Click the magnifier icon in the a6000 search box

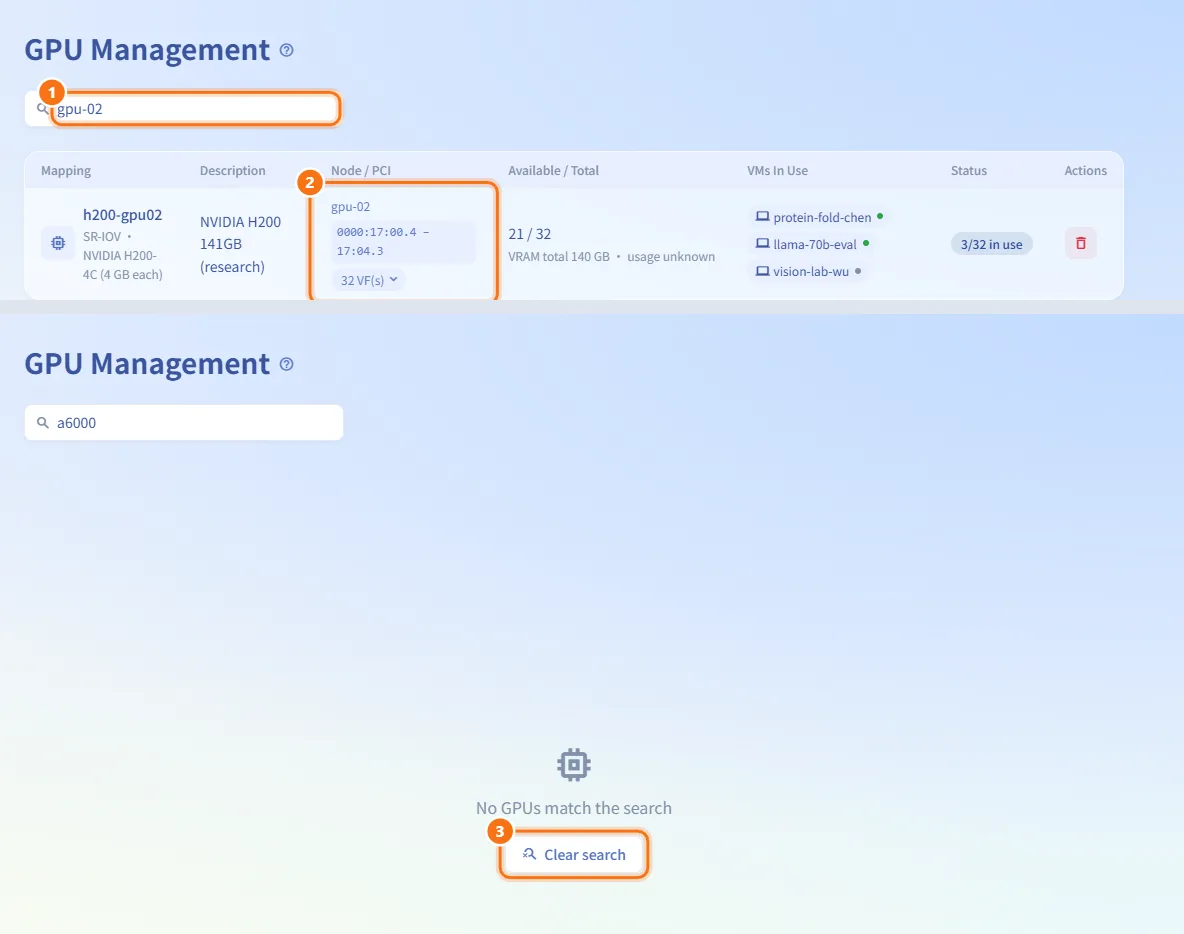pyautogui.click(x=43, y=423)
